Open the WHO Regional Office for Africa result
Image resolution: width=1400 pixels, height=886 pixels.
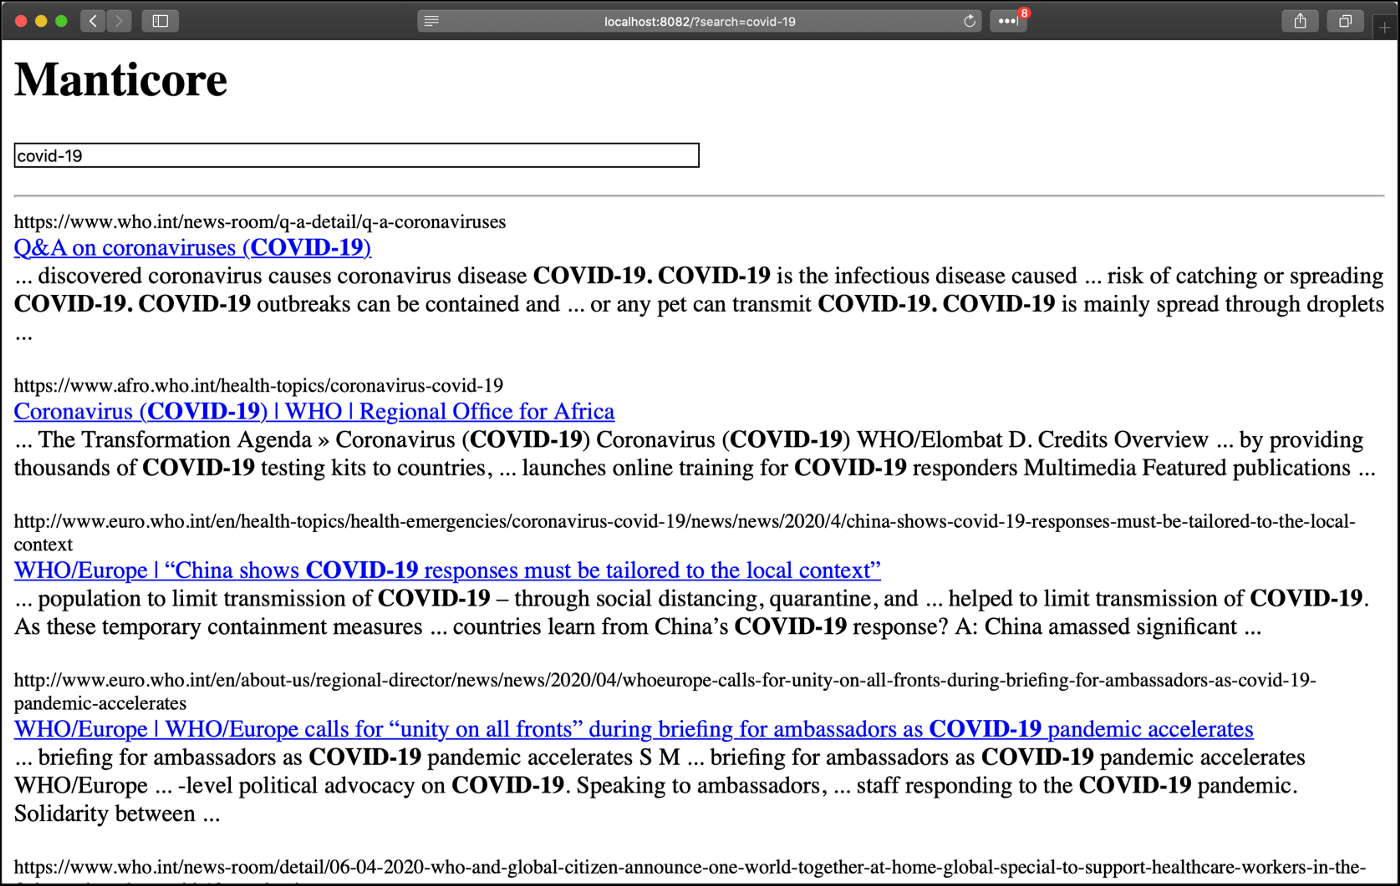click(314, 411)
